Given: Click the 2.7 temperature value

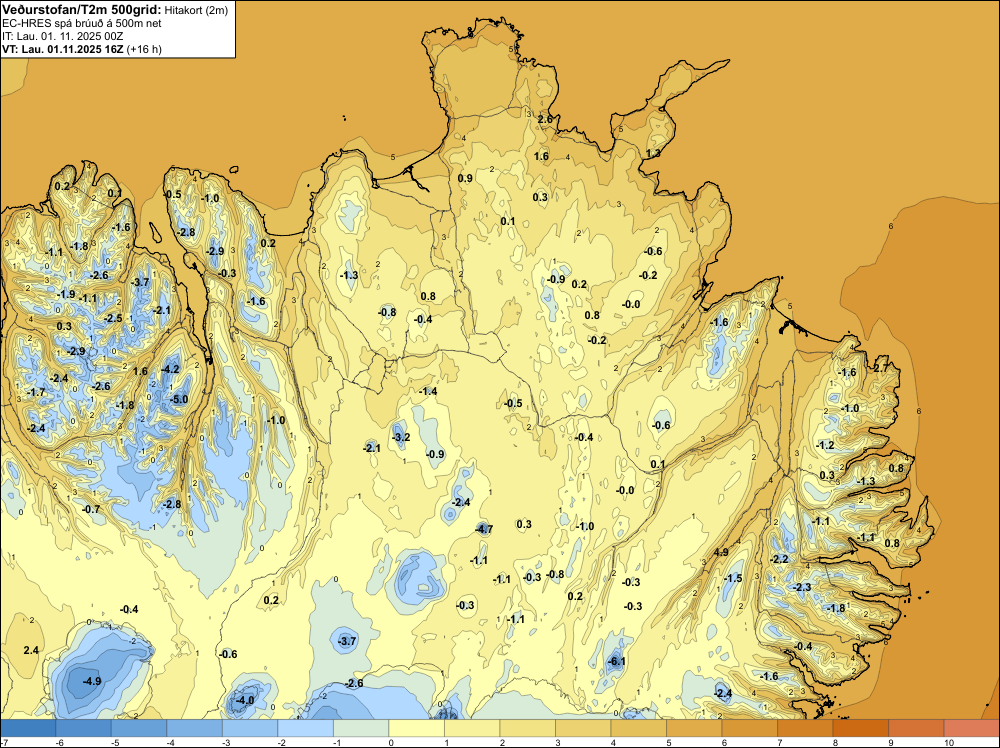Looking at the screenshot, I should [x=881, y=368].
